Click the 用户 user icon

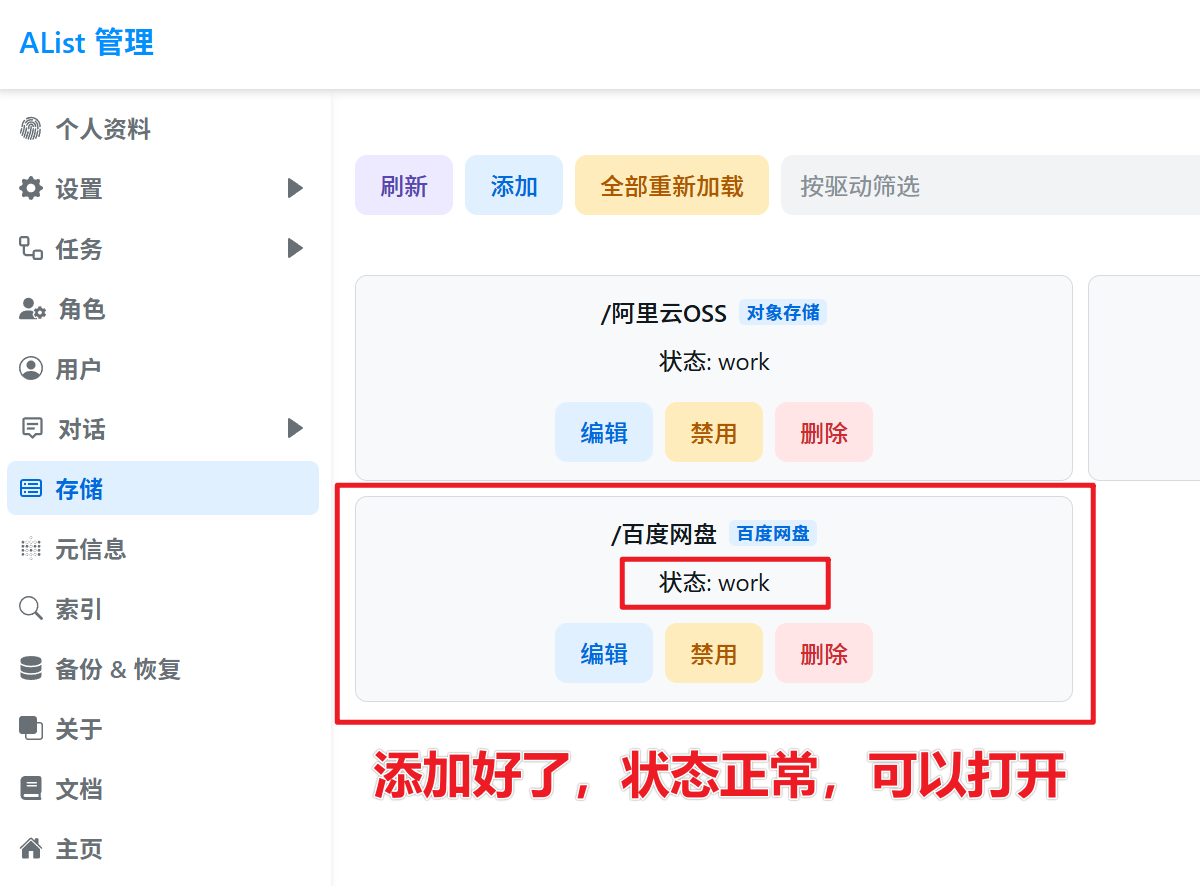[x=30, y=368]
